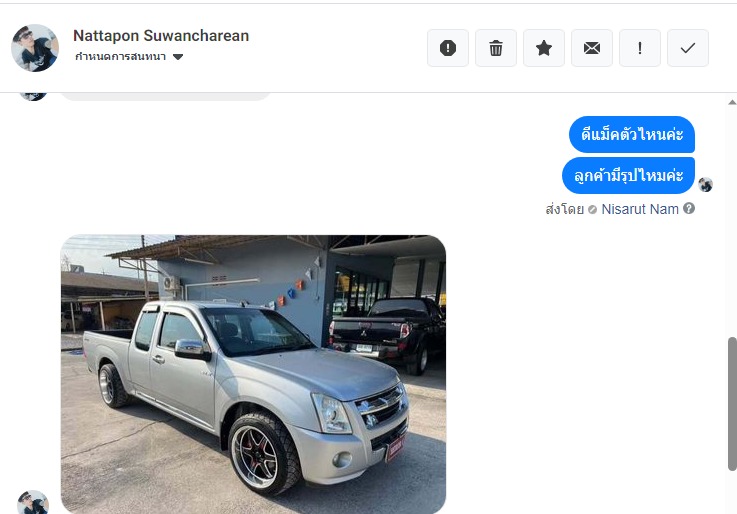Viewport: 737px width, 514px height.
Task: Click the Nisarut Nam sender link
Action: (640, 209)
